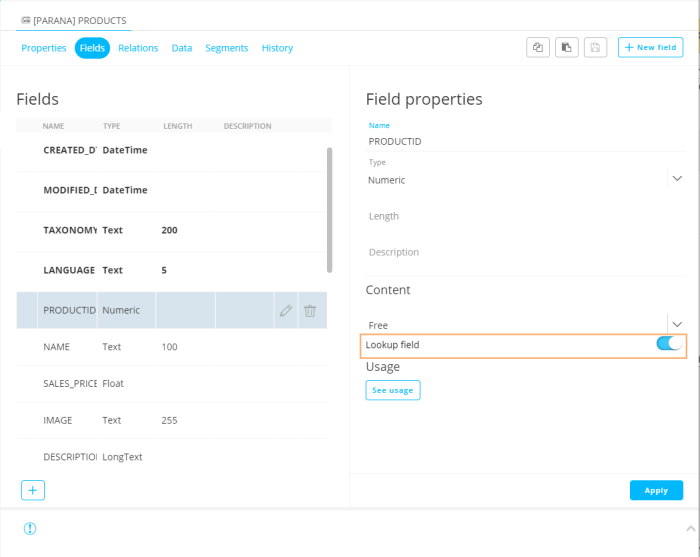
Task: Delete the PRODUCTID field using trash icon
Action: click(x=310, y=311)
